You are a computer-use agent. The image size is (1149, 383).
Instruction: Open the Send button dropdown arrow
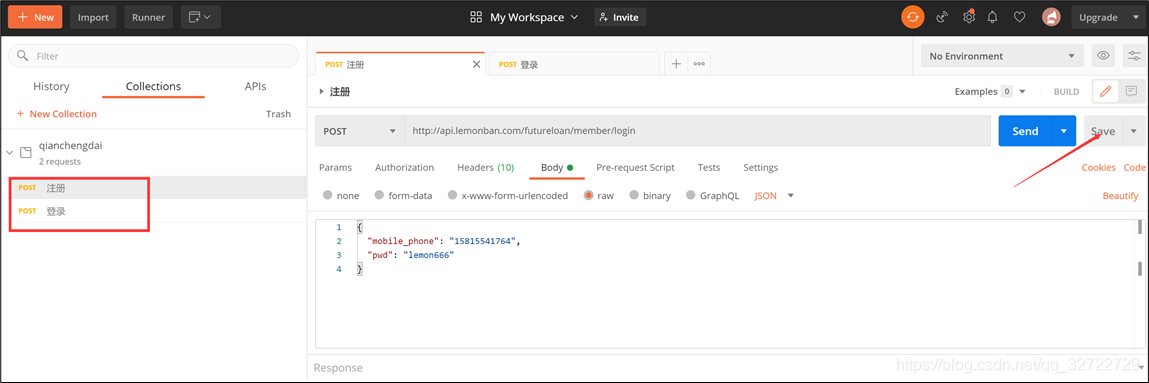pyautogui.click(x=1064, y=131)
